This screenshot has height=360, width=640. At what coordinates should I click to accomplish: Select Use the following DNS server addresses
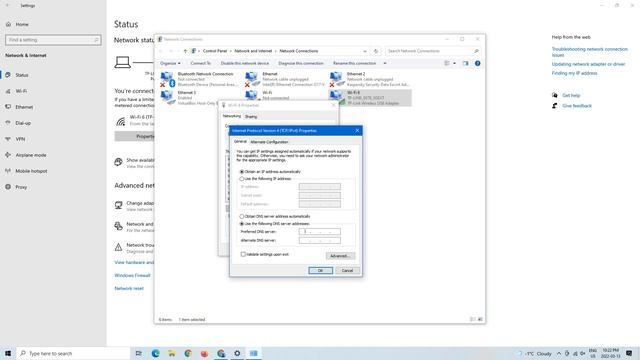tap(242, 224)
